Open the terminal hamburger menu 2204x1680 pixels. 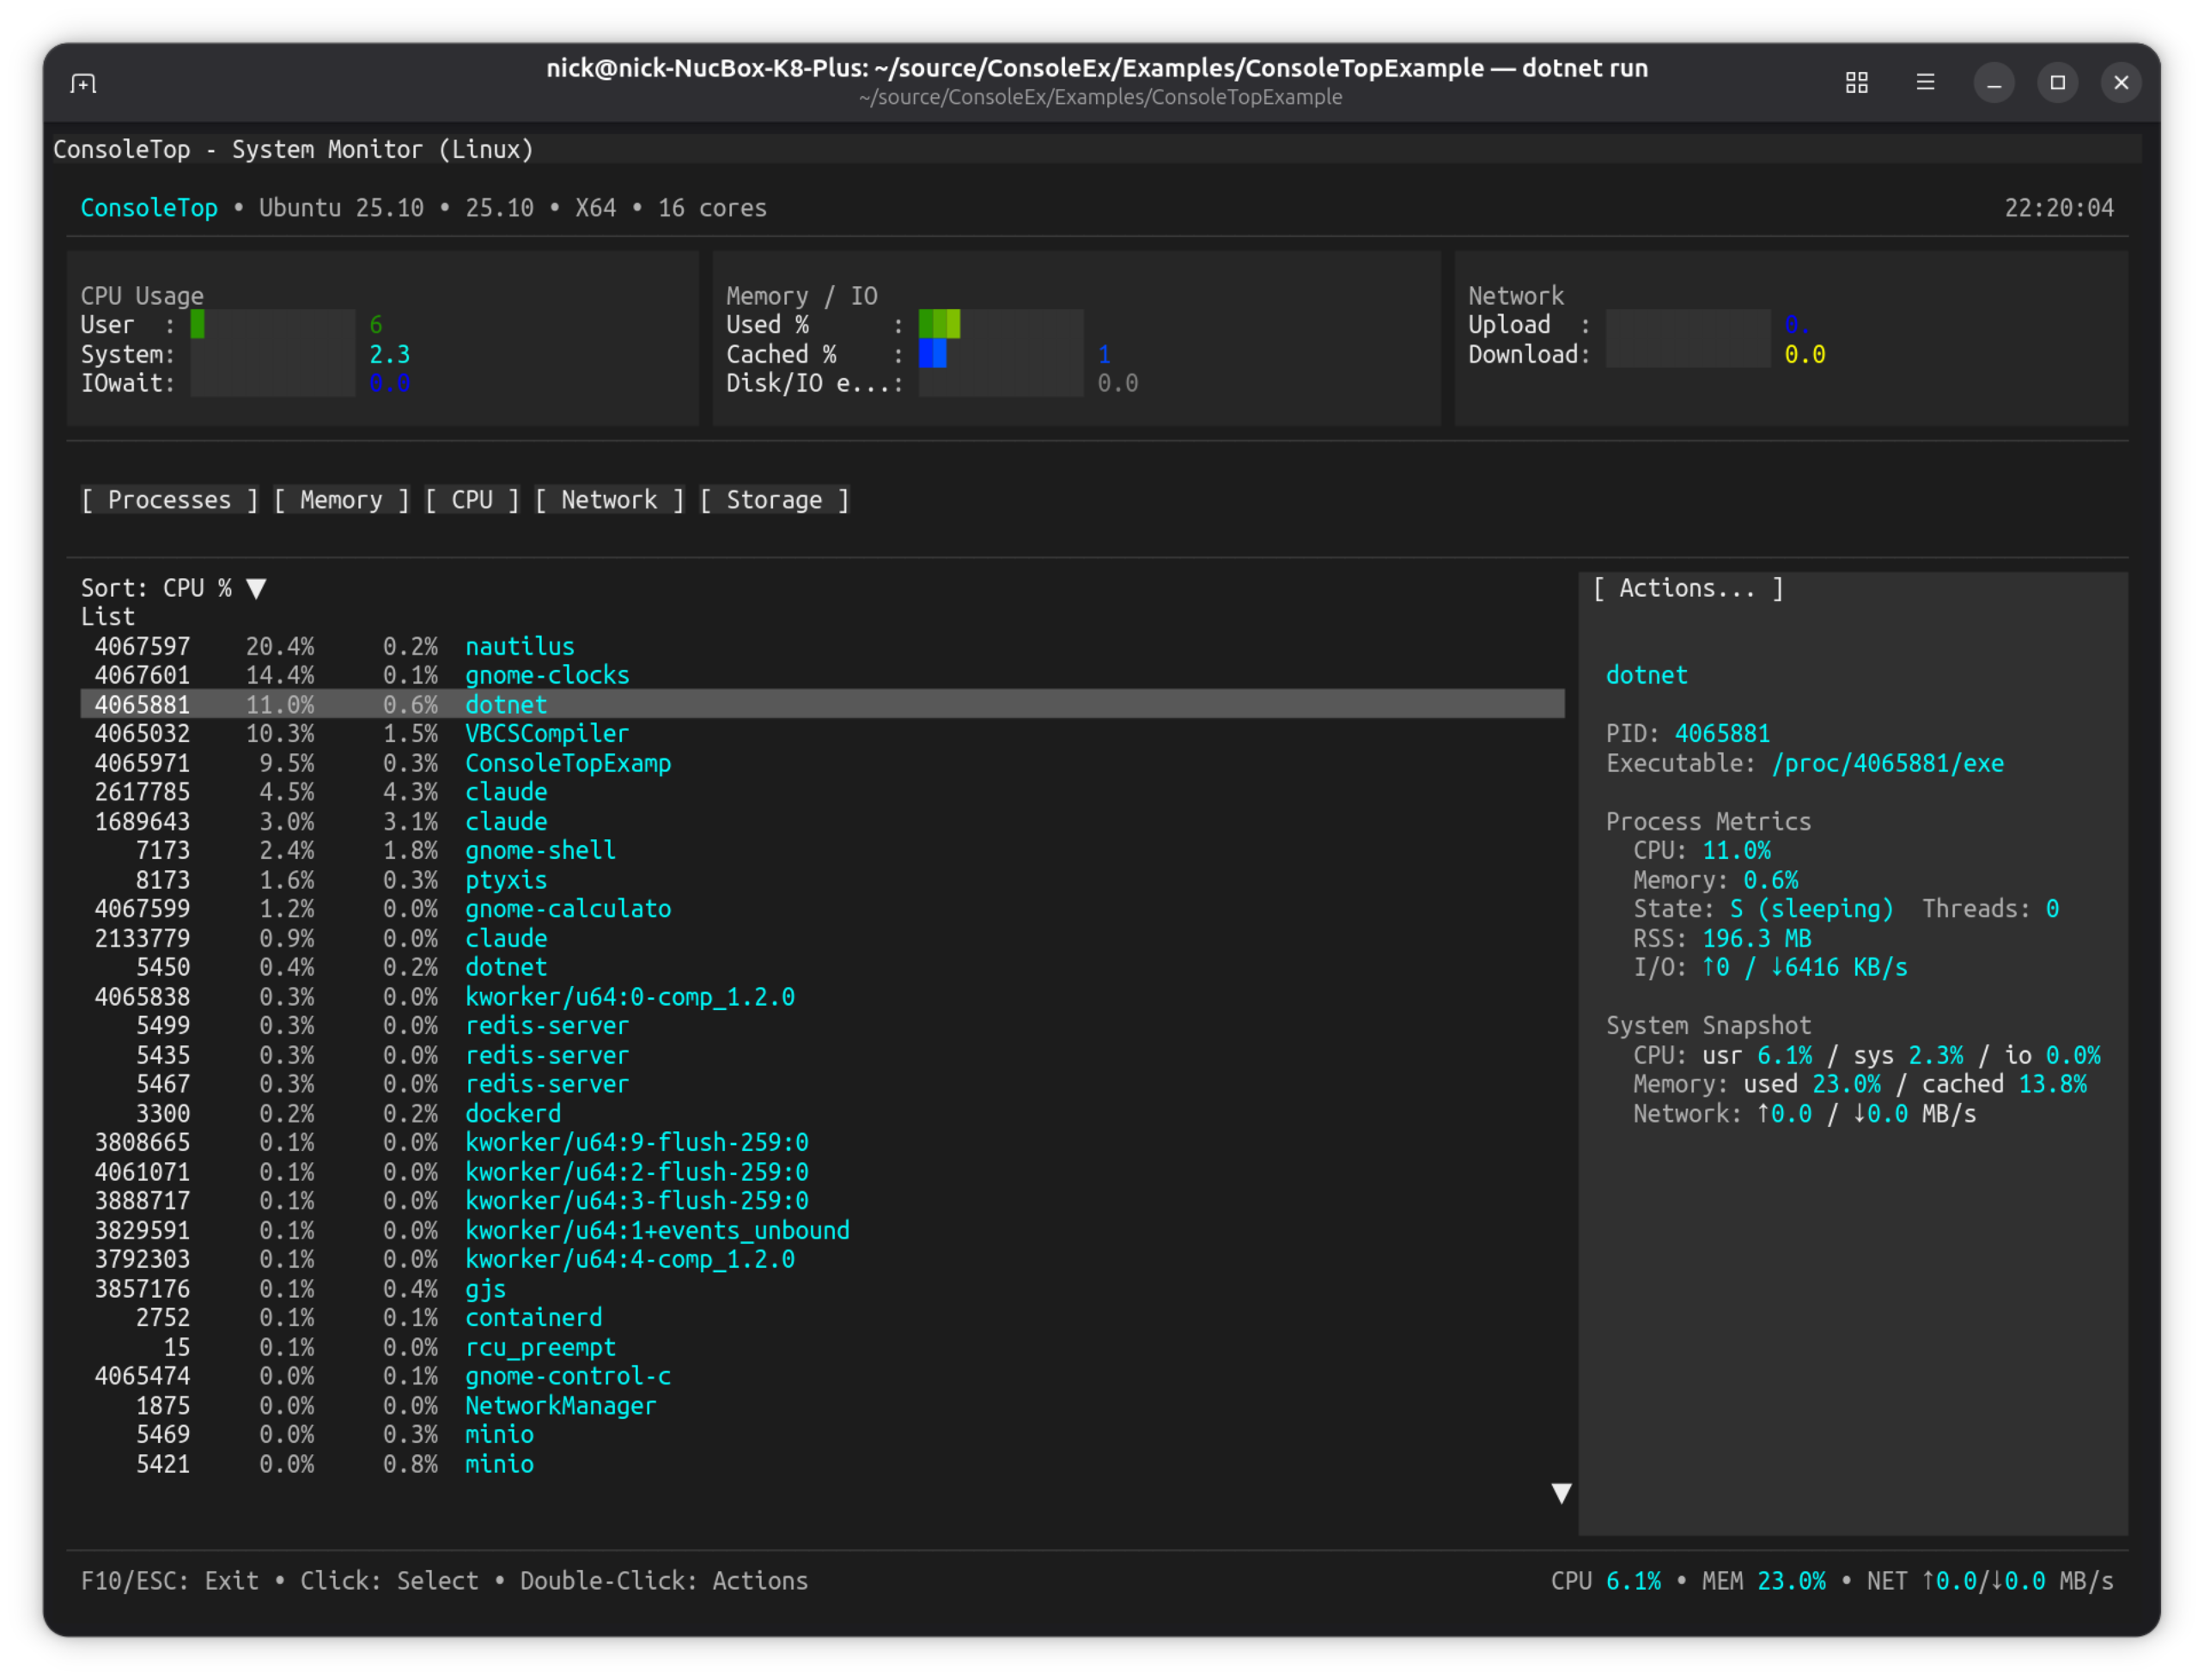pos(1925,83)
